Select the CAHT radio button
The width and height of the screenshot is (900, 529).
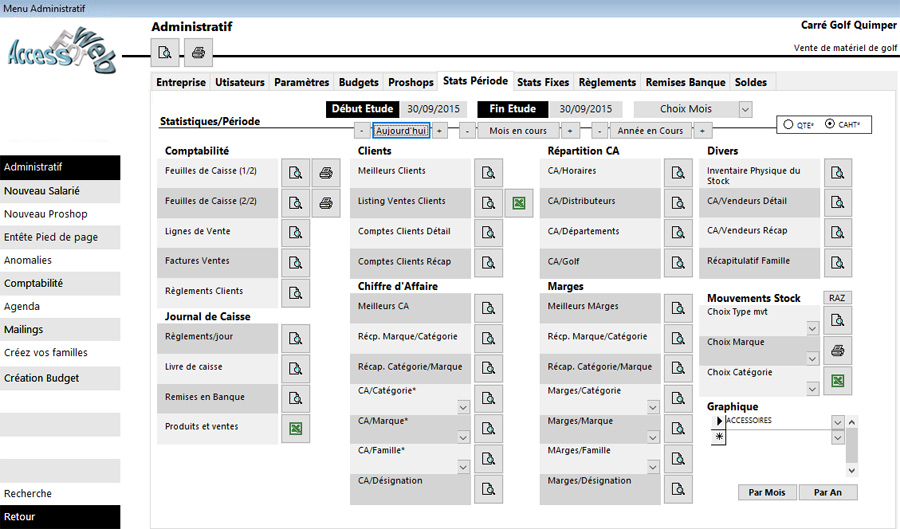tap(830, 125)
